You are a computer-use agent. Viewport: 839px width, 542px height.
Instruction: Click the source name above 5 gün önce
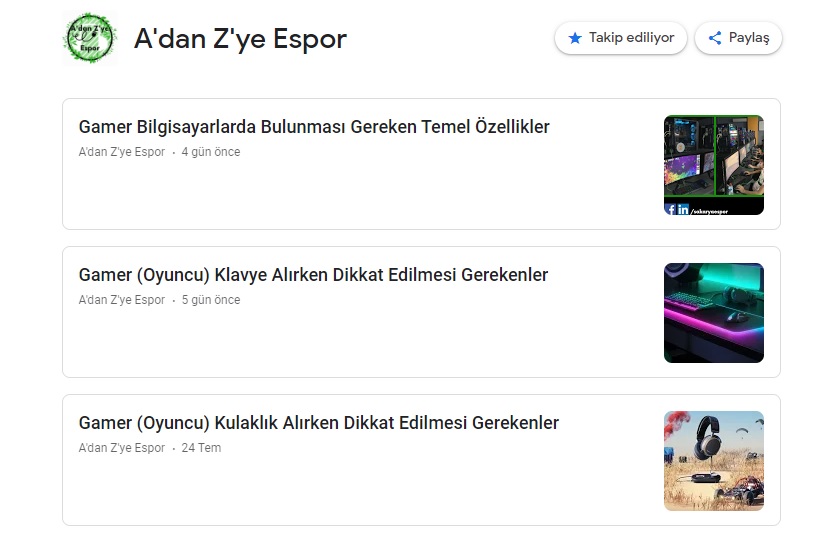(x=122, y=300)
